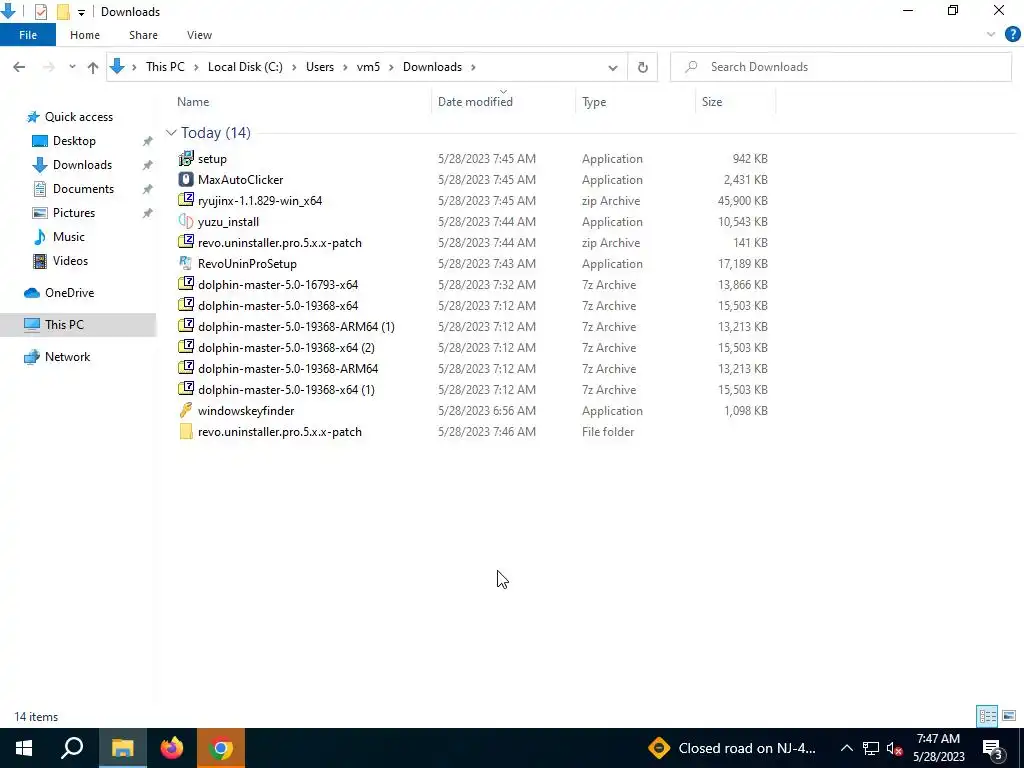Go up one folder level arrow

[93, 67]
